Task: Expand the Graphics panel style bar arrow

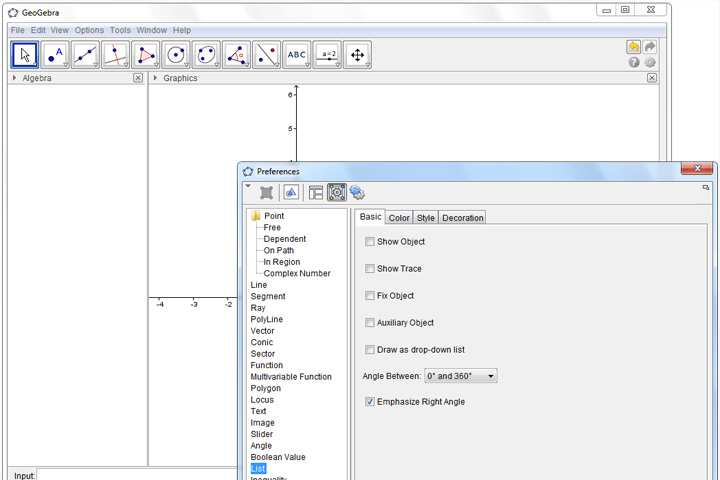Action: click(x=155, y=78)
